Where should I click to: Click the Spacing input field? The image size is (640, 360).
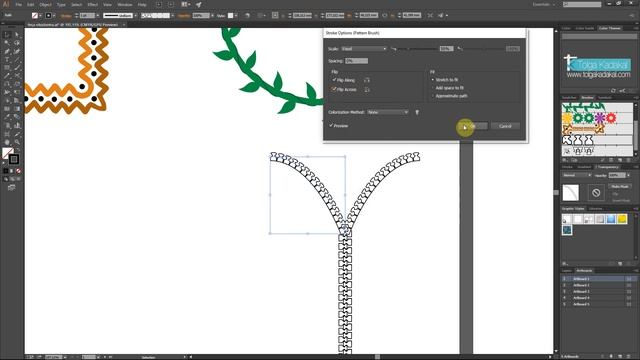356,61
